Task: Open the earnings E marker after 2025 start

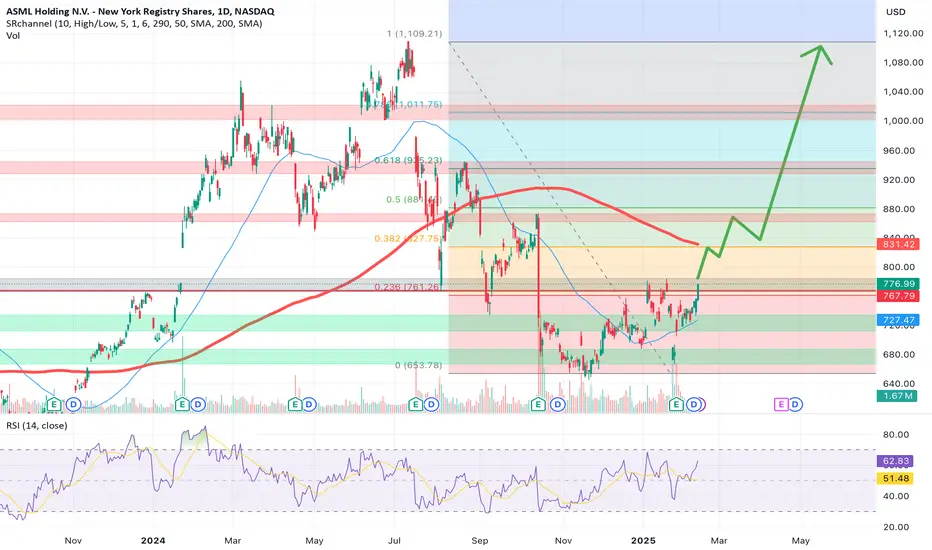Action: pyautogui.click(x=676, y=405)
